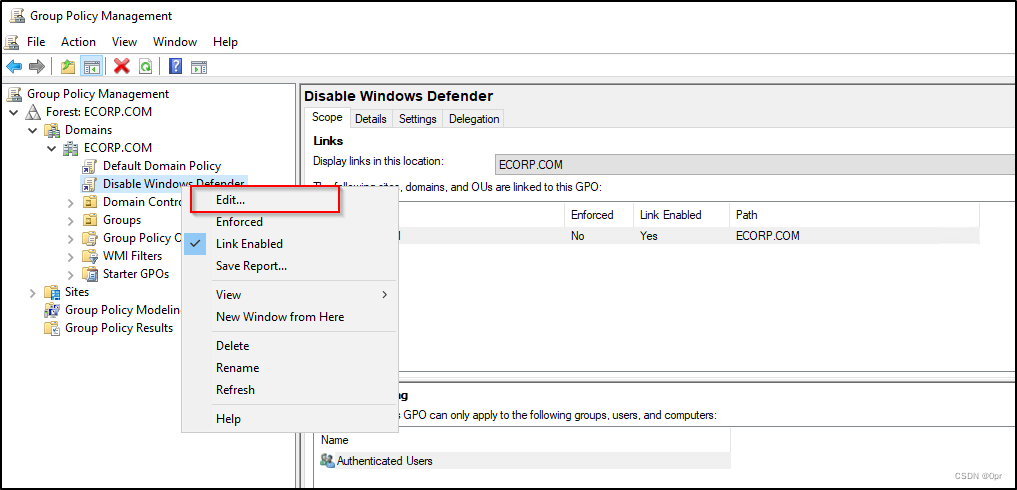Select the Disable Windows Defender tree item
The image size is (1017, 490).
pos(174,184)
